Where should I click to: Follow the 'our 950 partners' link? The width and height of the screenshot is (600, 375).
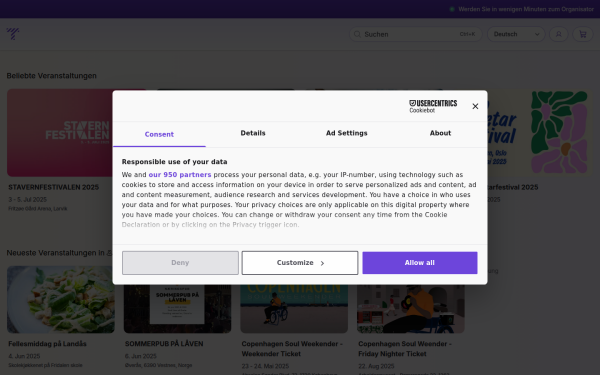180,175
